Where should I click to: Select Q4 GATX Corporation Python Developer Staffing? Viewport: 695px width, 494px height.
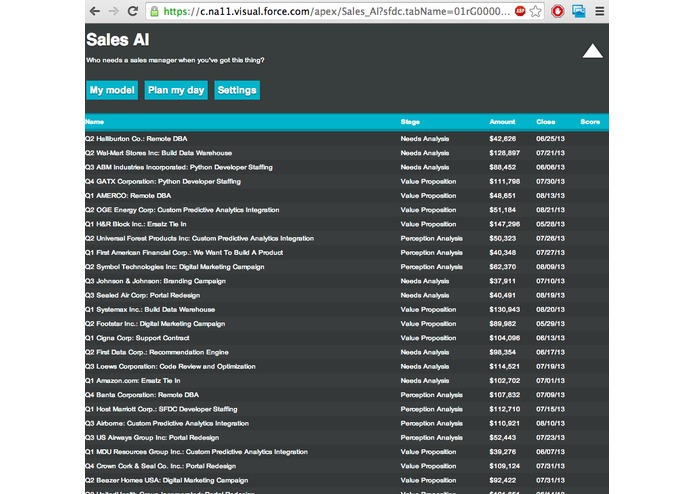(x=163, y=181)
